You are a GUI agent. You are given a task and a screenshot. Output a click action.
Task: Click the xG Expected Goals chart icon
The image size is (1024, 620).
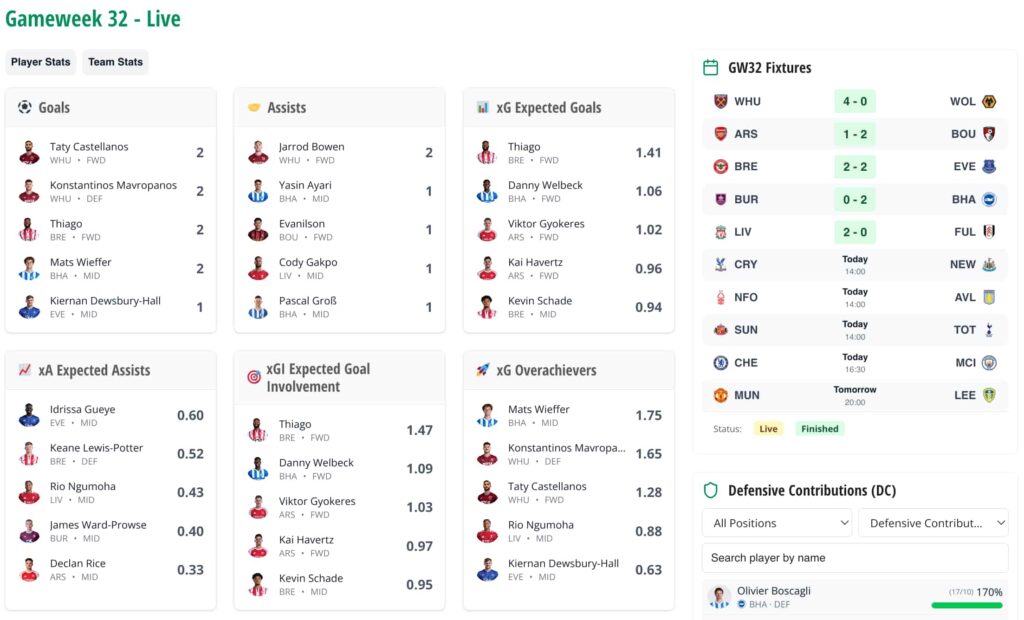(483, 107)
